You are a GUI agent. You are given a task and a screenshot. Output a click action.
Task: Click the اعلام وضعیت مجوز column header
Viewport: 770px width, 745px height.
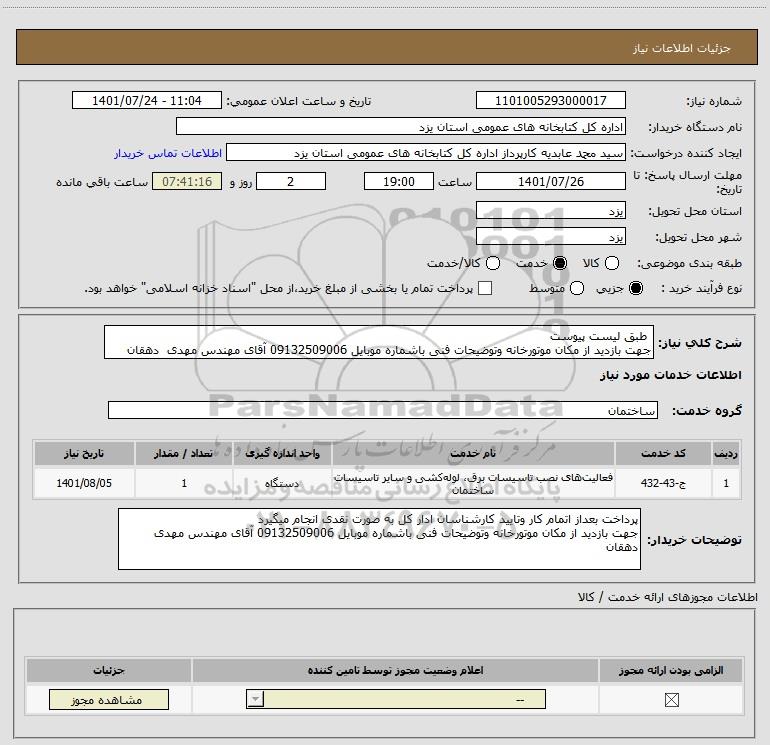coord(395,670)
